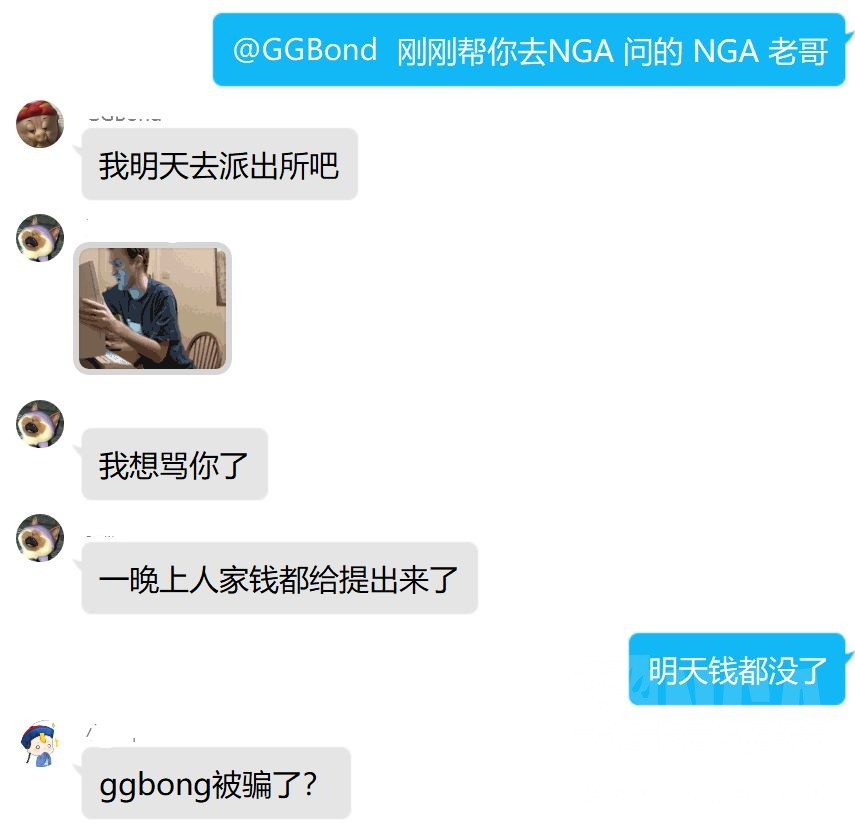
Task: Open the dog avatar next to the image message
Action: coord(40,238)
